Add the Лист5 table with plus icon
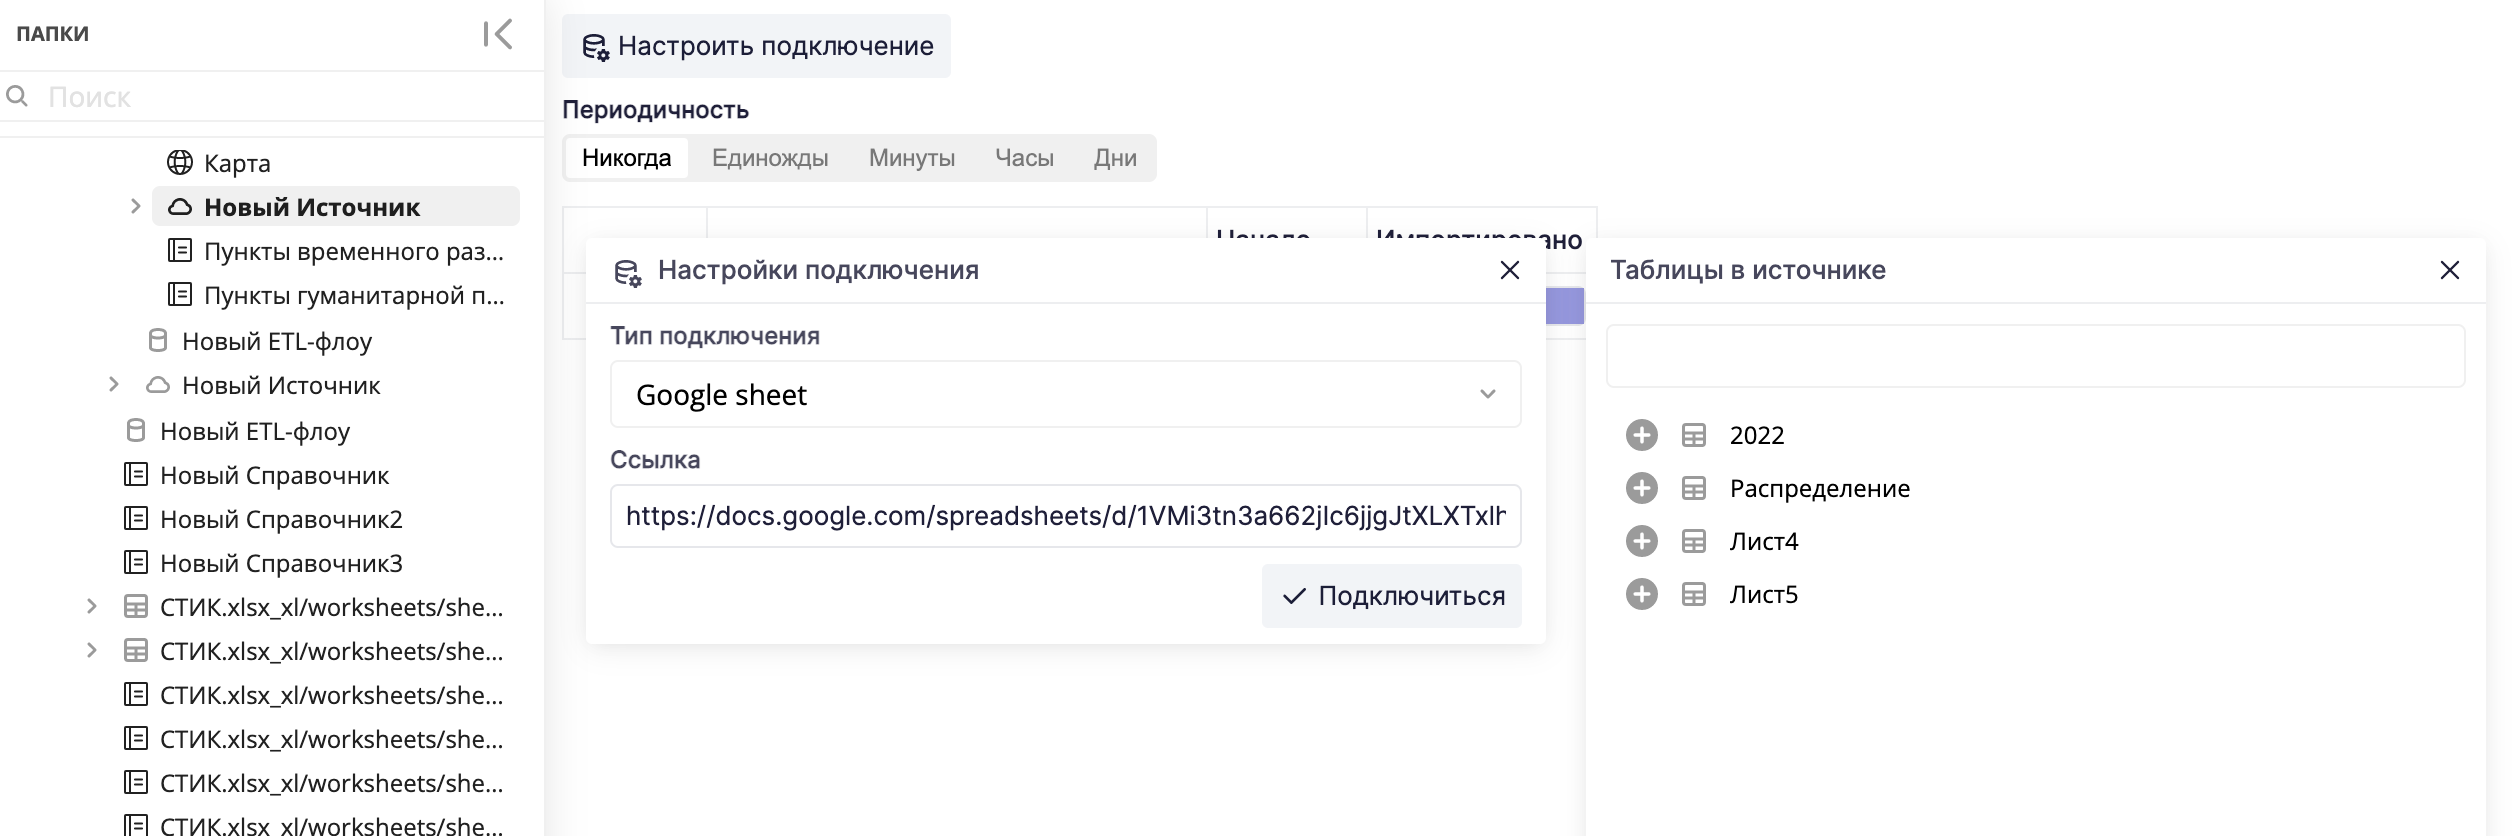The height and width of the screenshot is (836, 2512). pos(1641,594)
